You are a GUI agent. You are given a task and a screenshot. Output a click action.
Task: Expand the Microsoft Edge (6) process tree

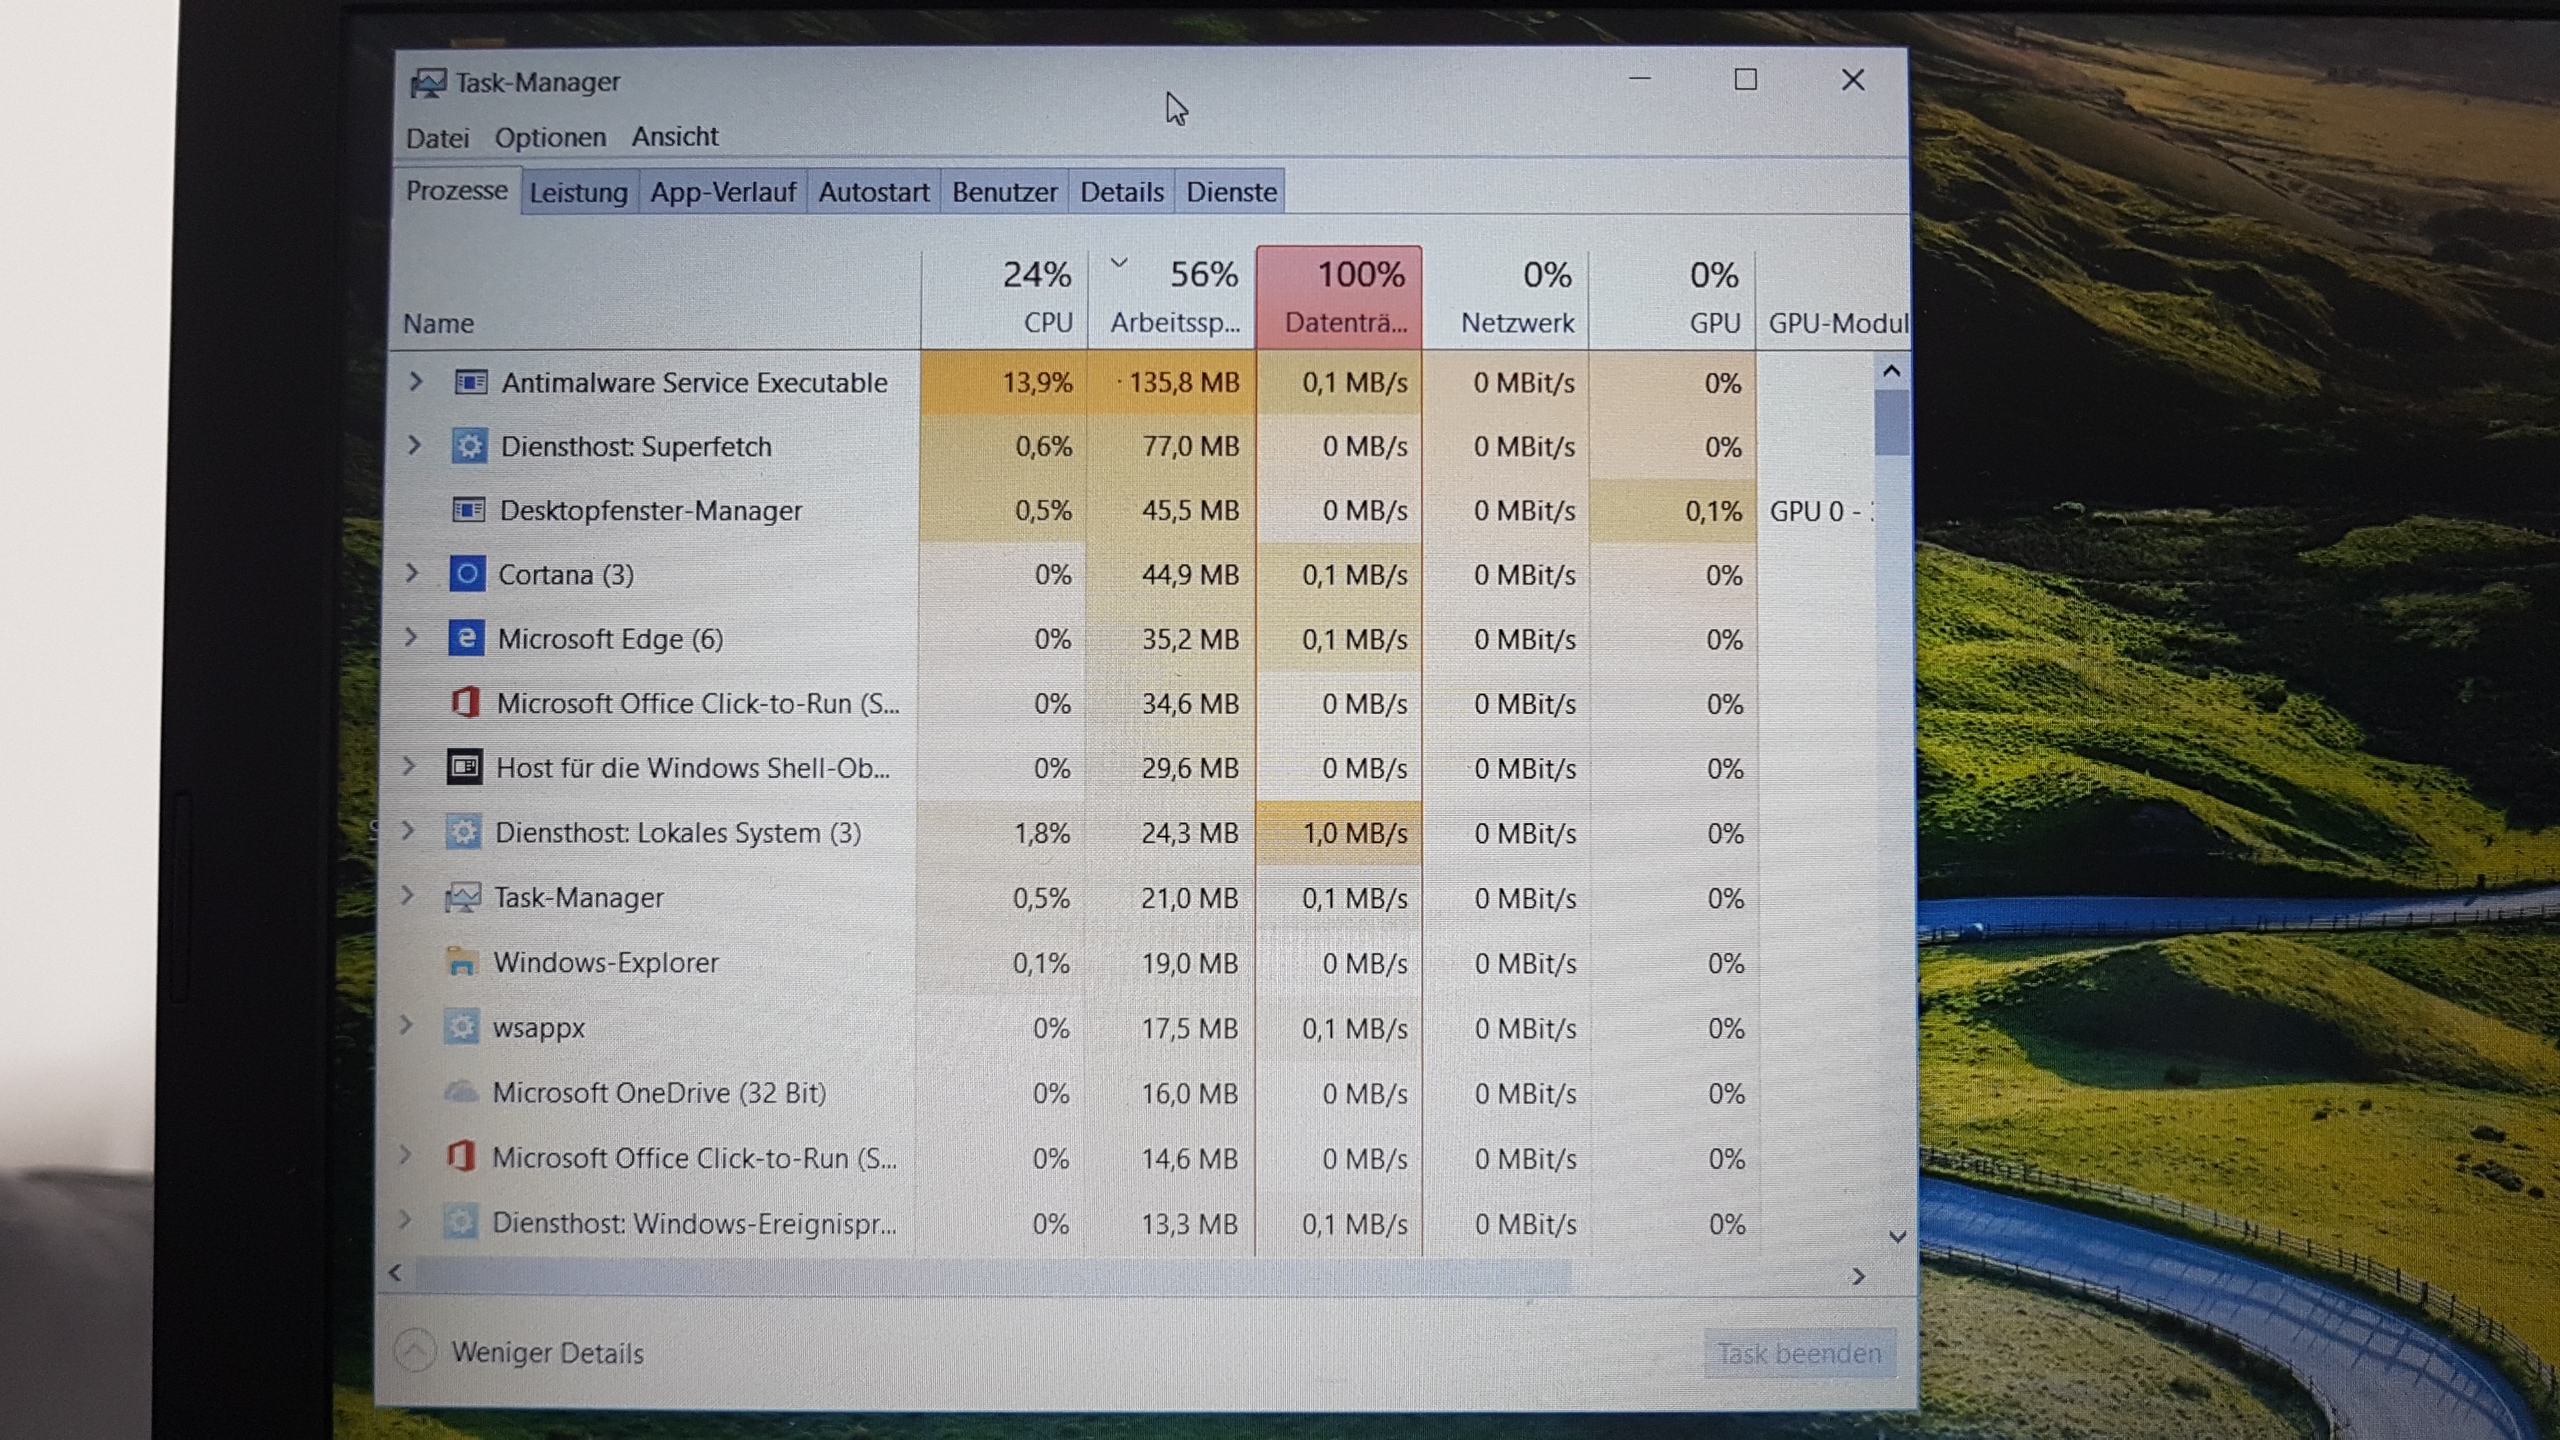[x=411, y=637]
